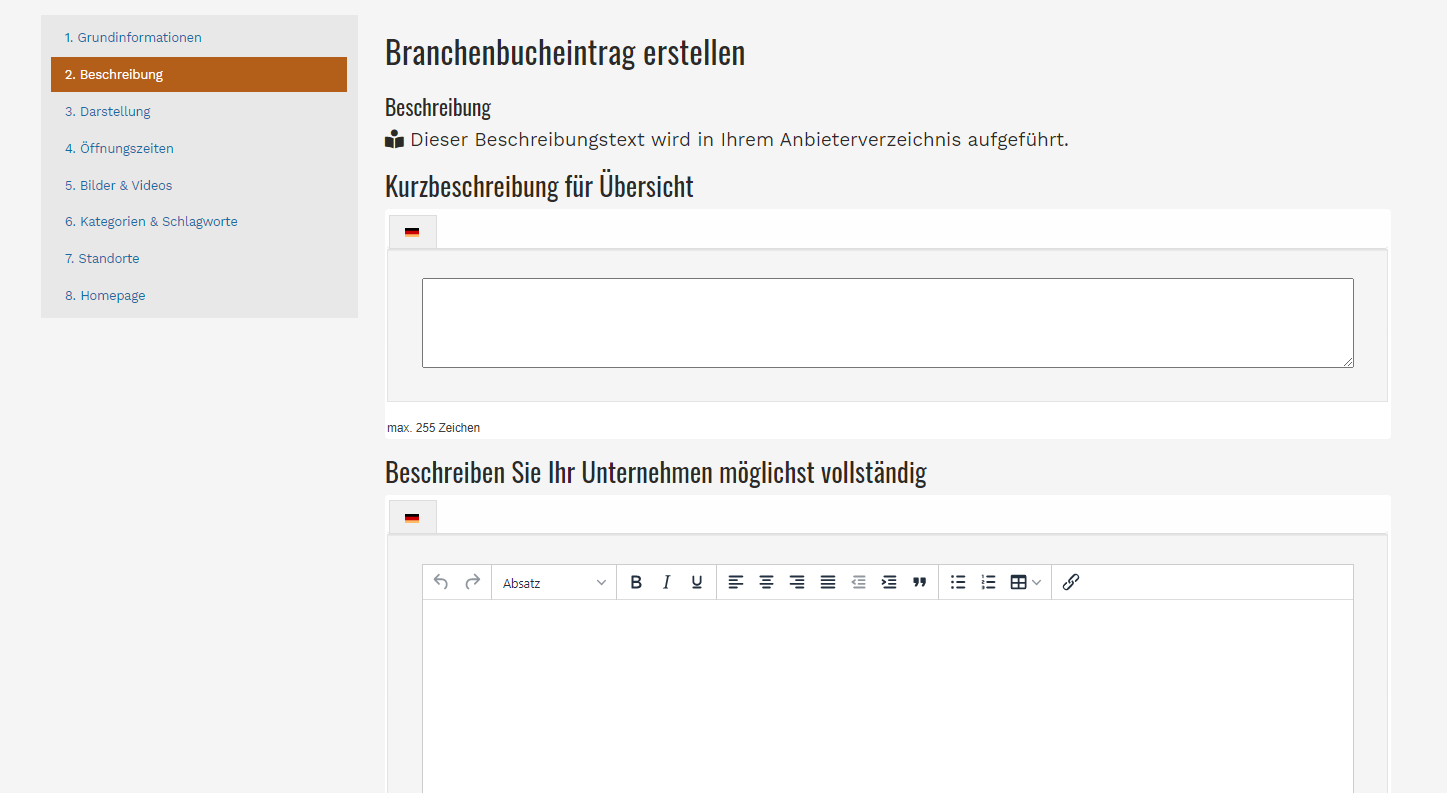Open step 3. Darstellung
Image resolution: width=1447 pixels, height=793 pixels.
click(199, 112)
